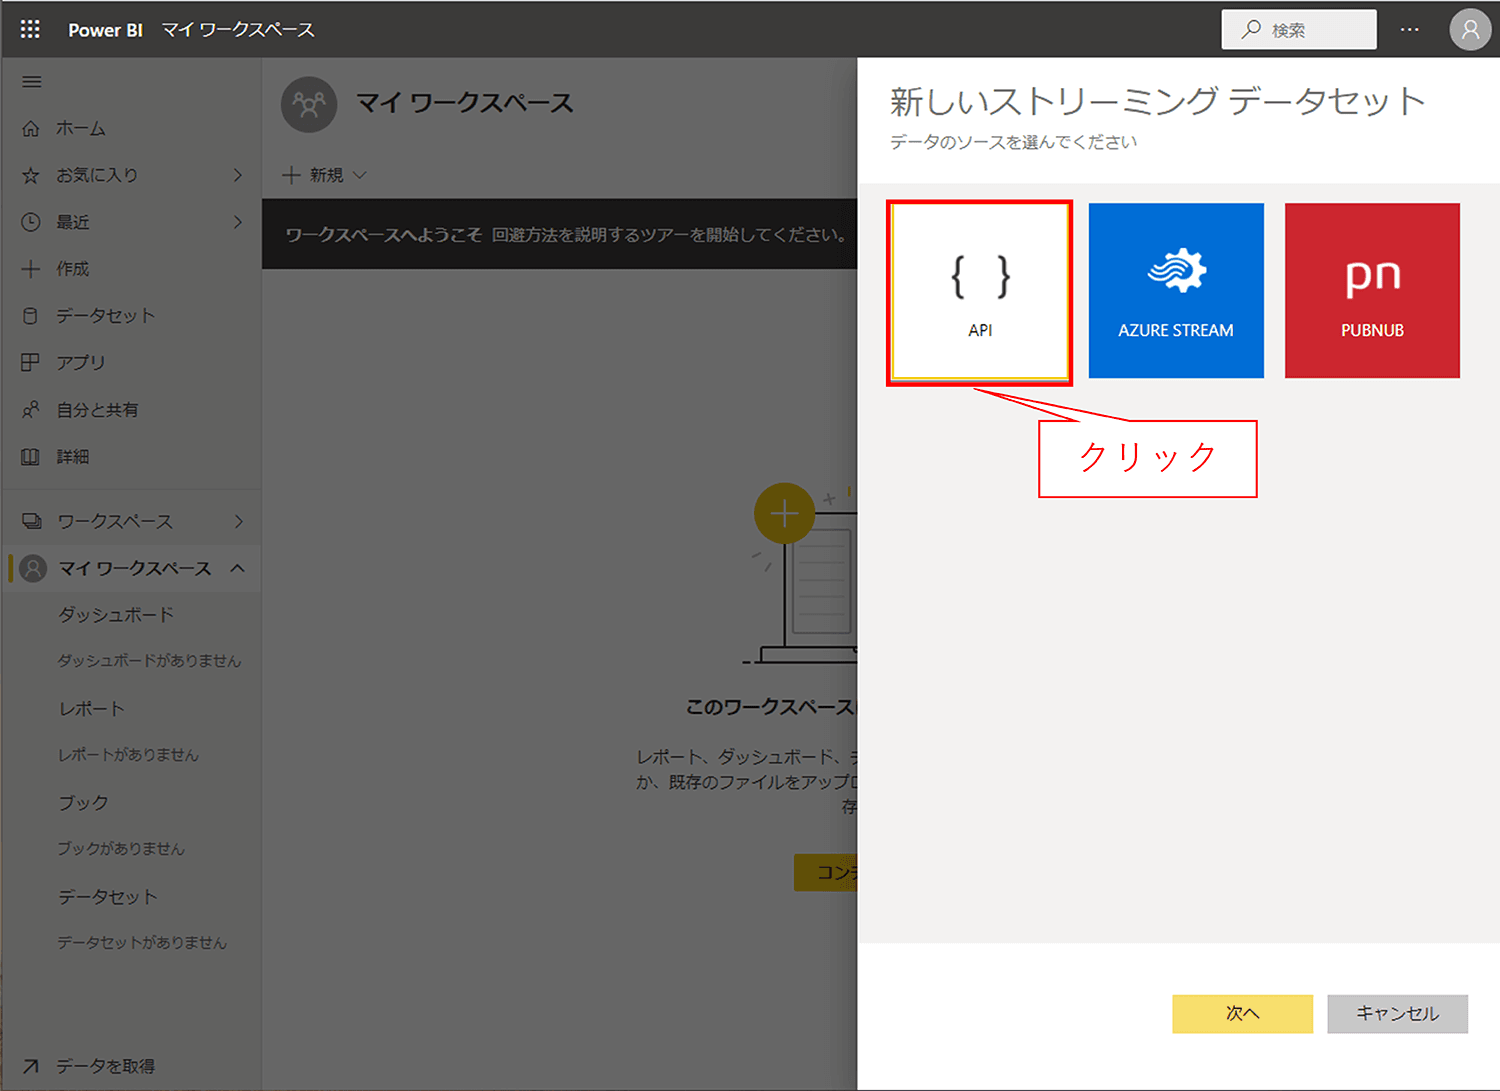1500x1091 pixels.
Task: Open ブック under my workspace
Action: point(83,803)
